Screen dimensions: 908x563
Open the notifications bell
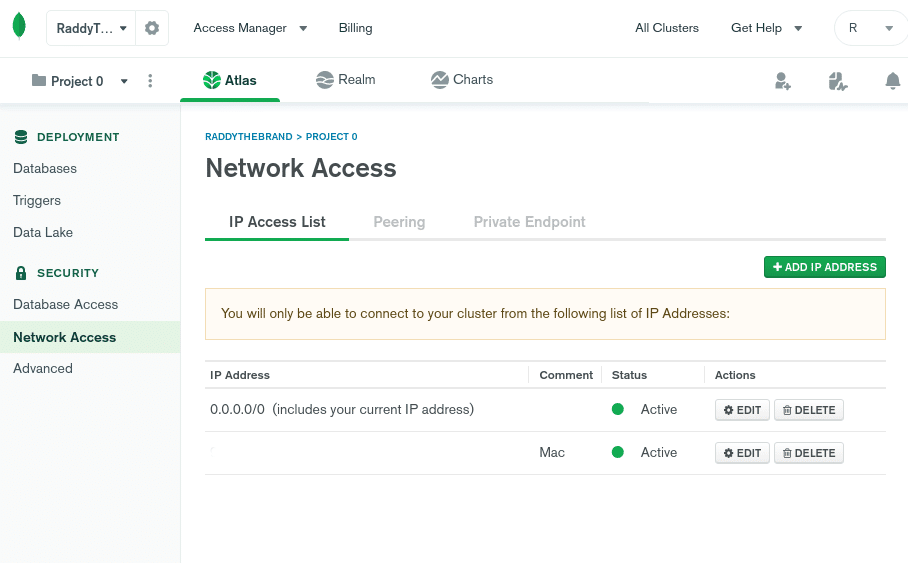pos(892,81)
